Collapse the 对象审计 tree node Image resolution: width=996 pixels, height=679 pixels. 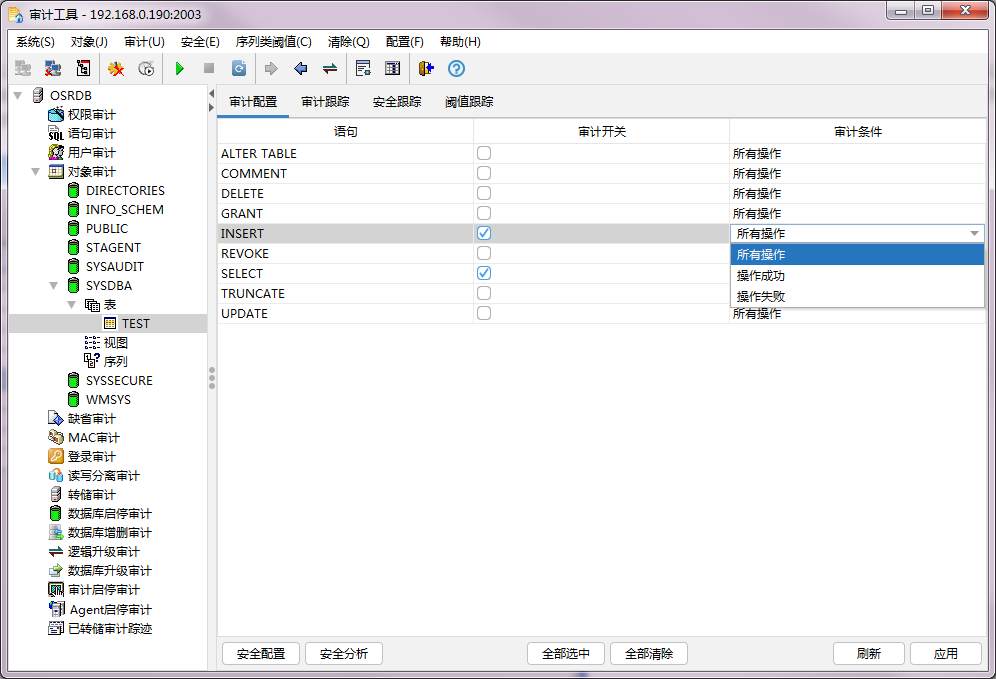tap(36, 172)
